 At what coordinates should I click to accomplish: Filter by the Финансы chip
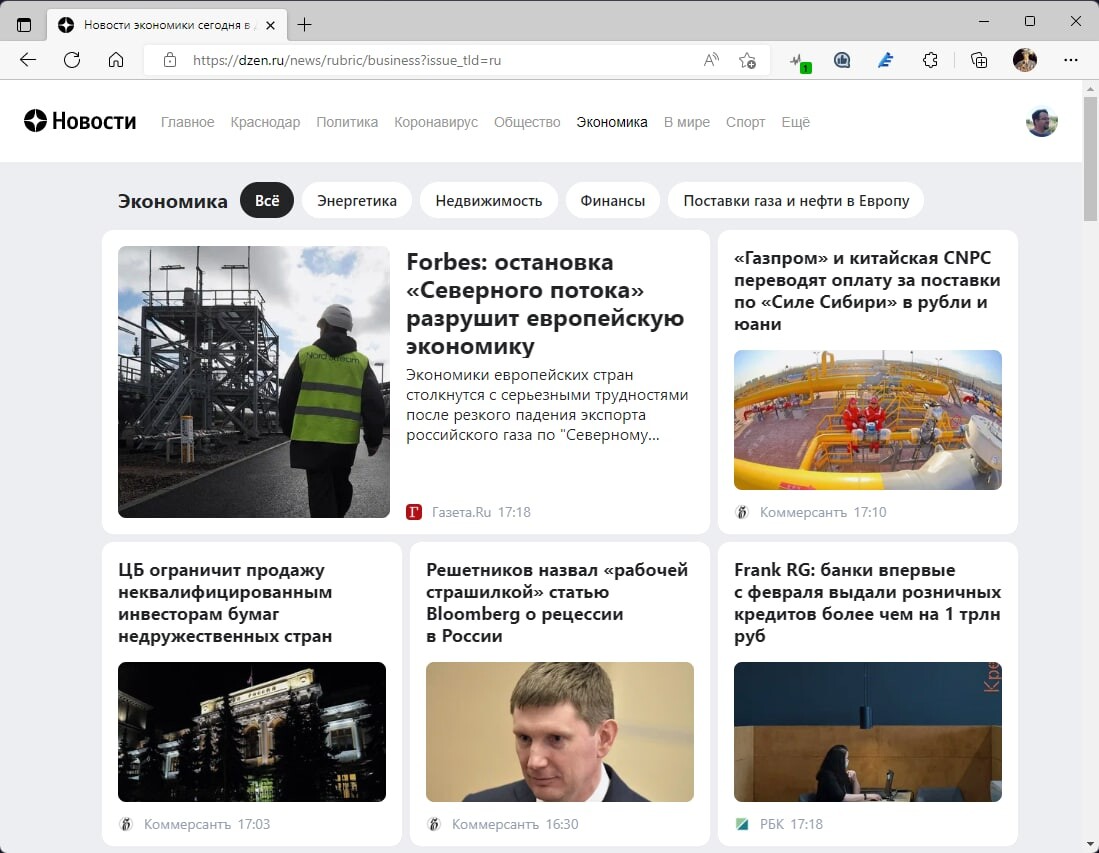(613, 200)
